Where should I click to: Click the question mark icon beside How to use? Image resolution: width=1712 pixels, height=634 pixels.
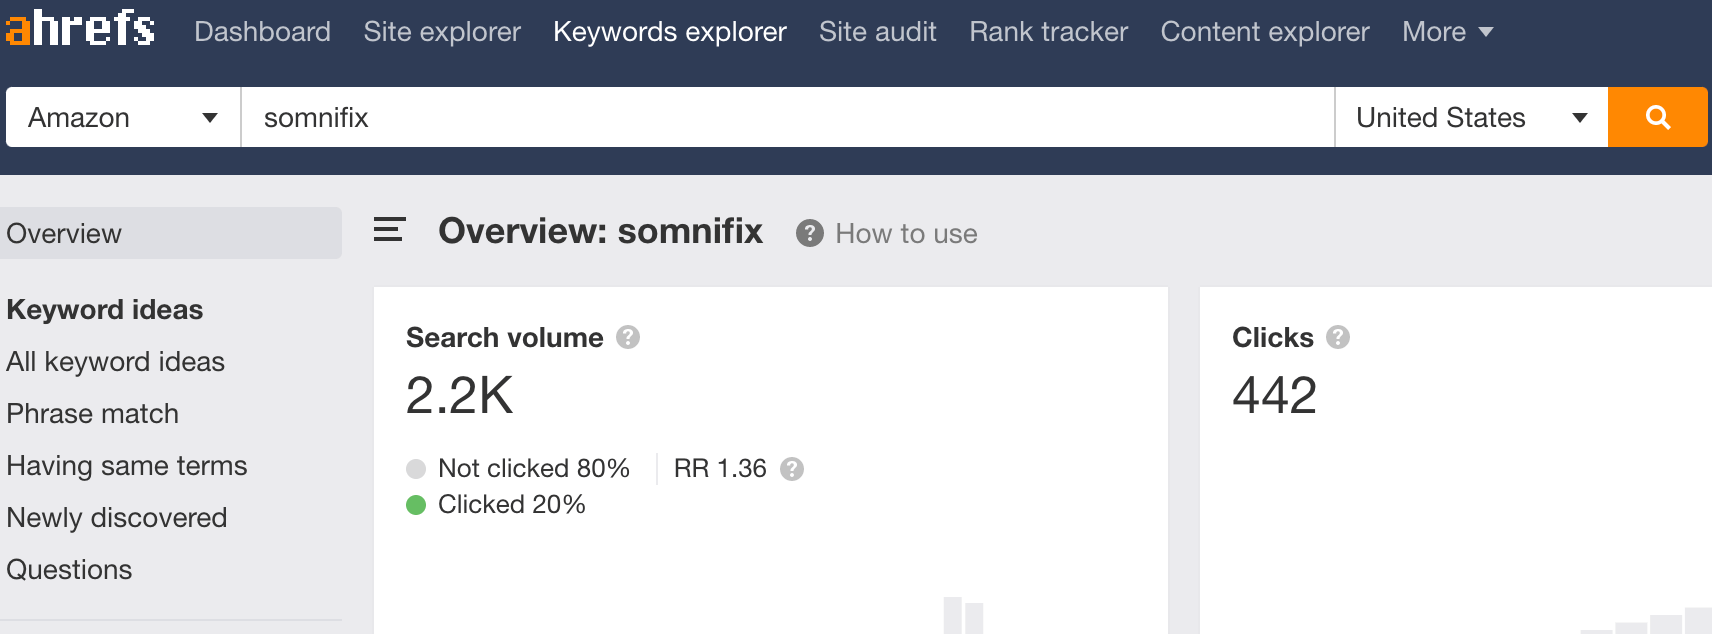click(809, 233)
